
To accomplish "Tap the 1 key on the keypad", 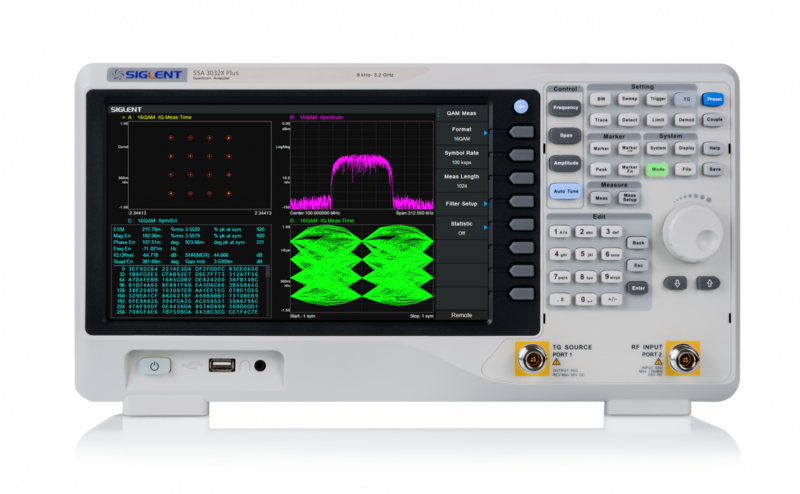I will [560, 232].
